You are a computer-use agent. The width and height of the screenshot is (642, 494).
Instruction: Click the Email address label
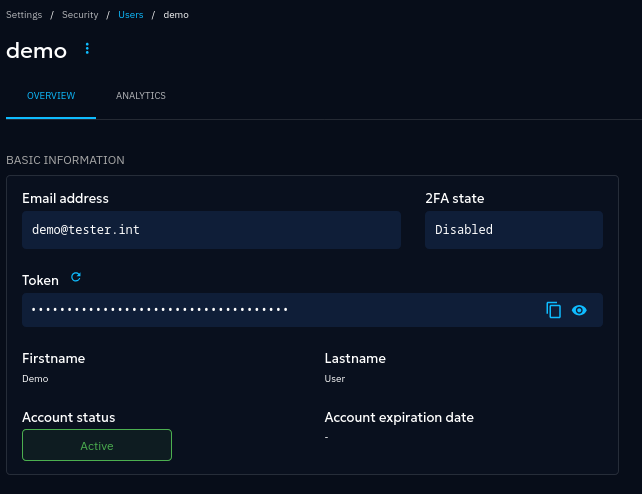(x=66, y=199)
